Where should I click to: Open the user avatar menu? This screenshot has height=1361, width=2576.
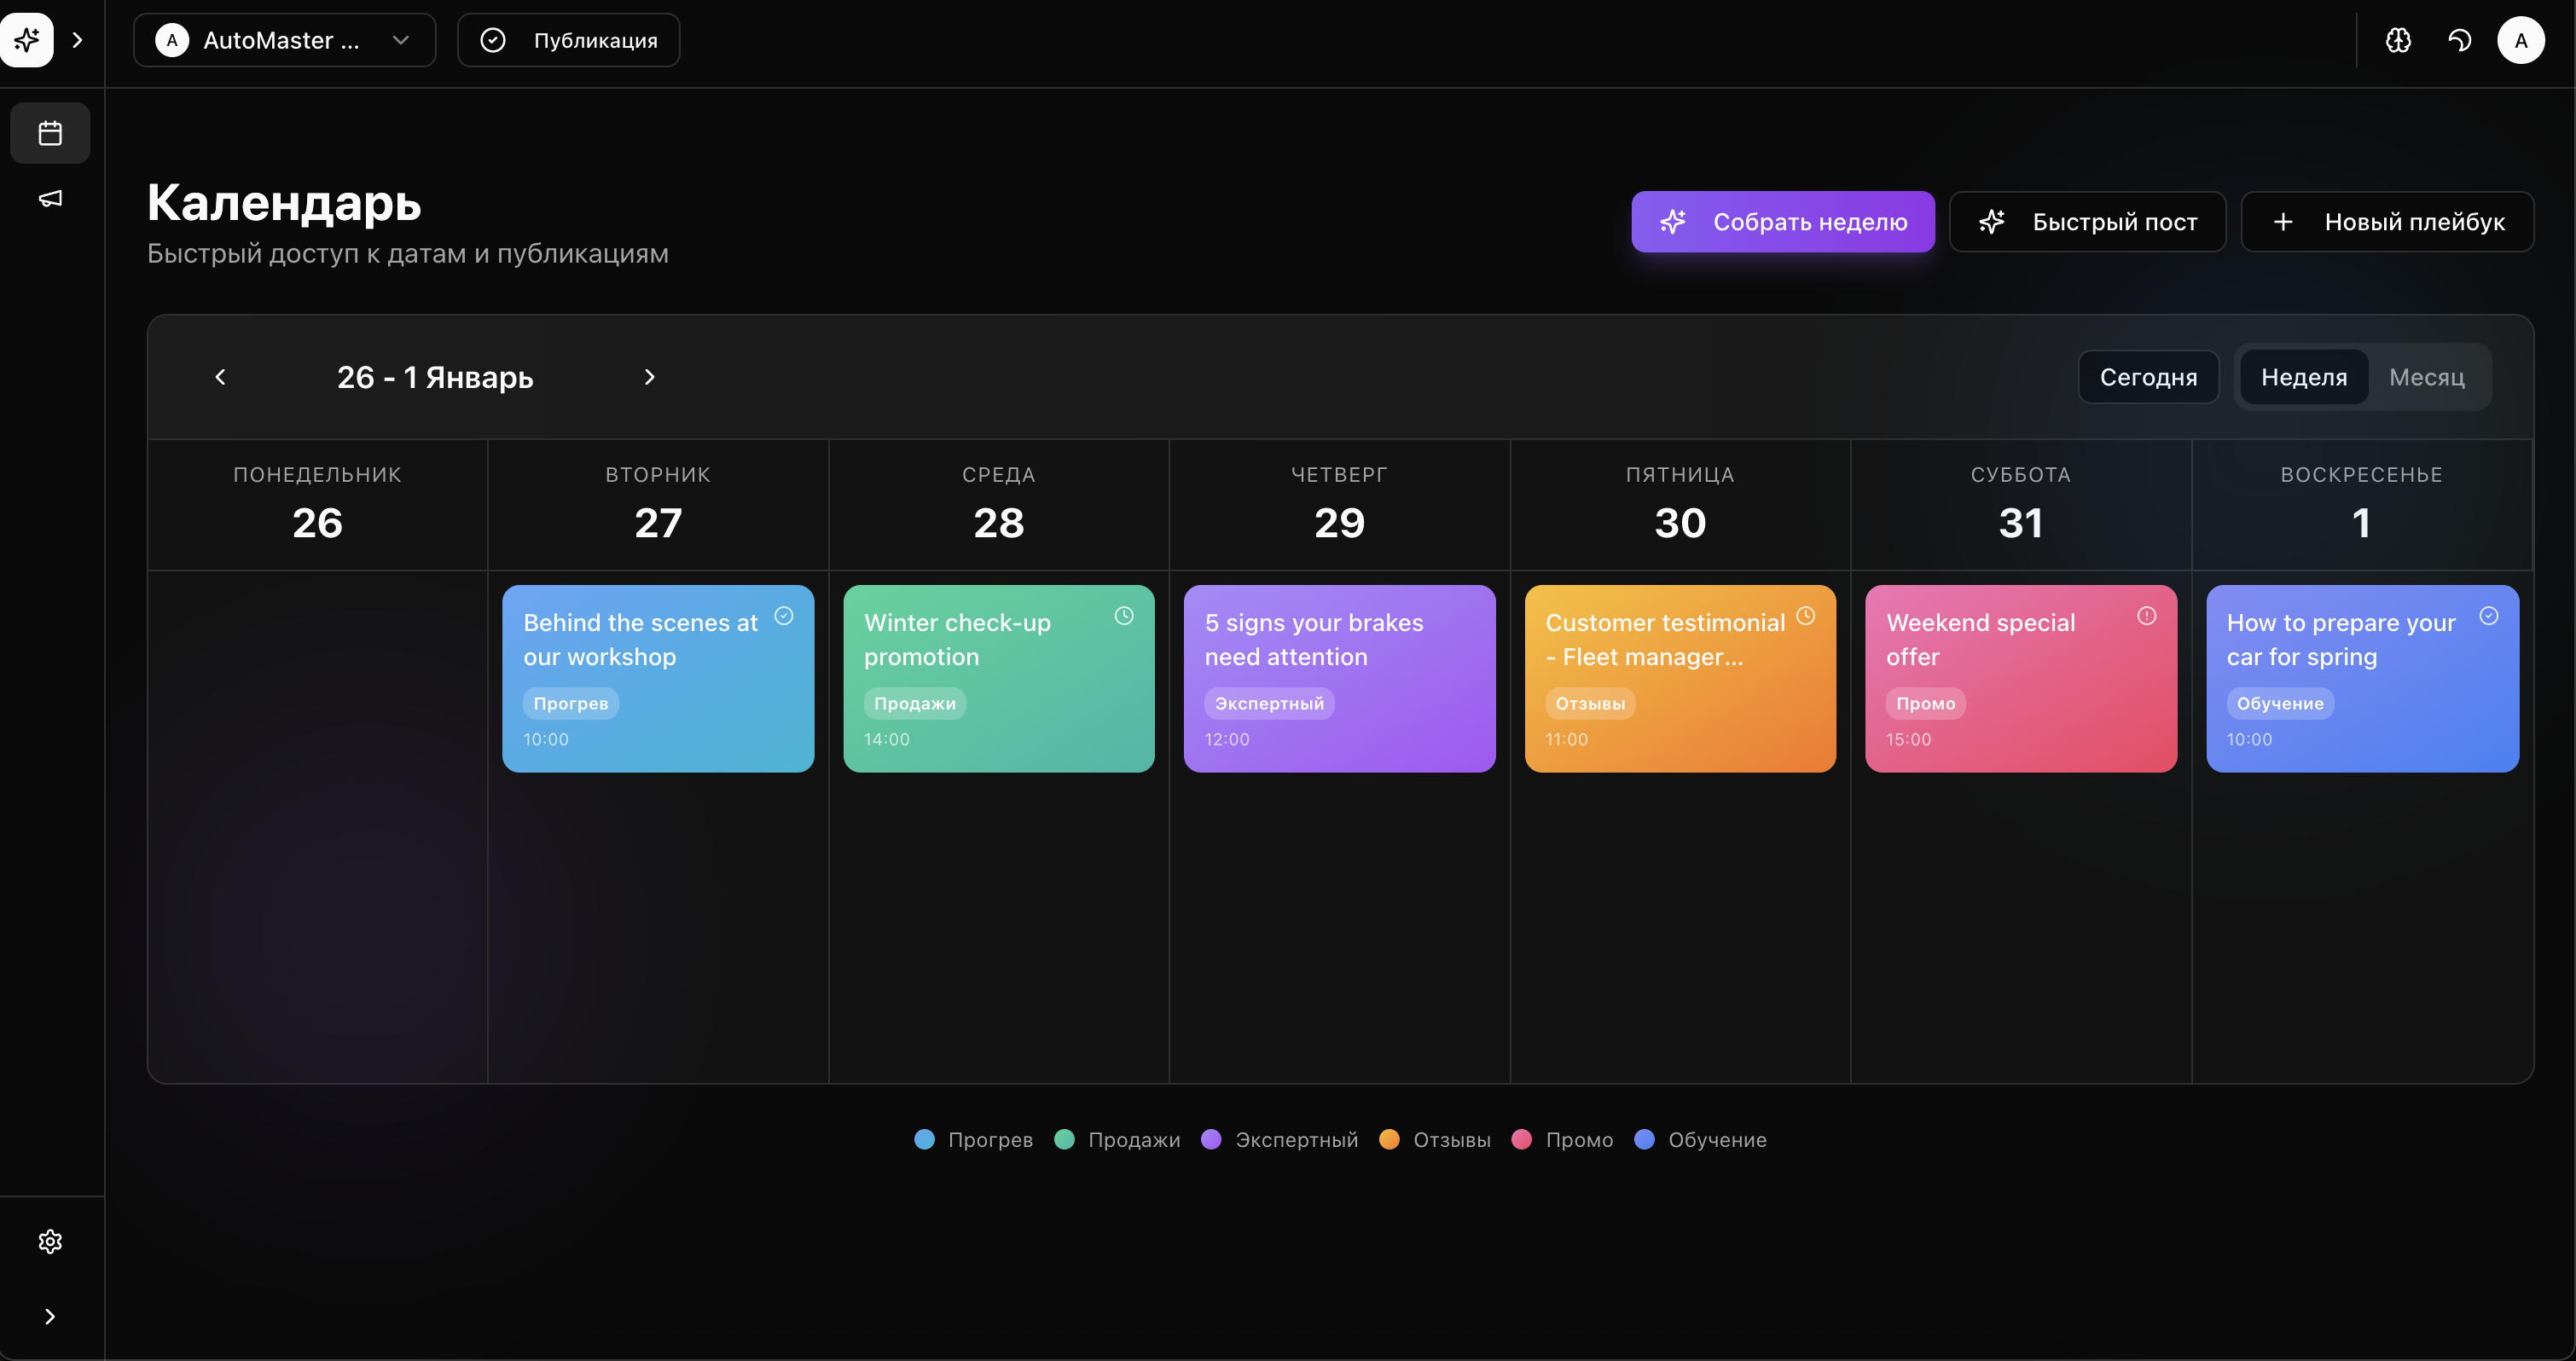[2520, 40]
